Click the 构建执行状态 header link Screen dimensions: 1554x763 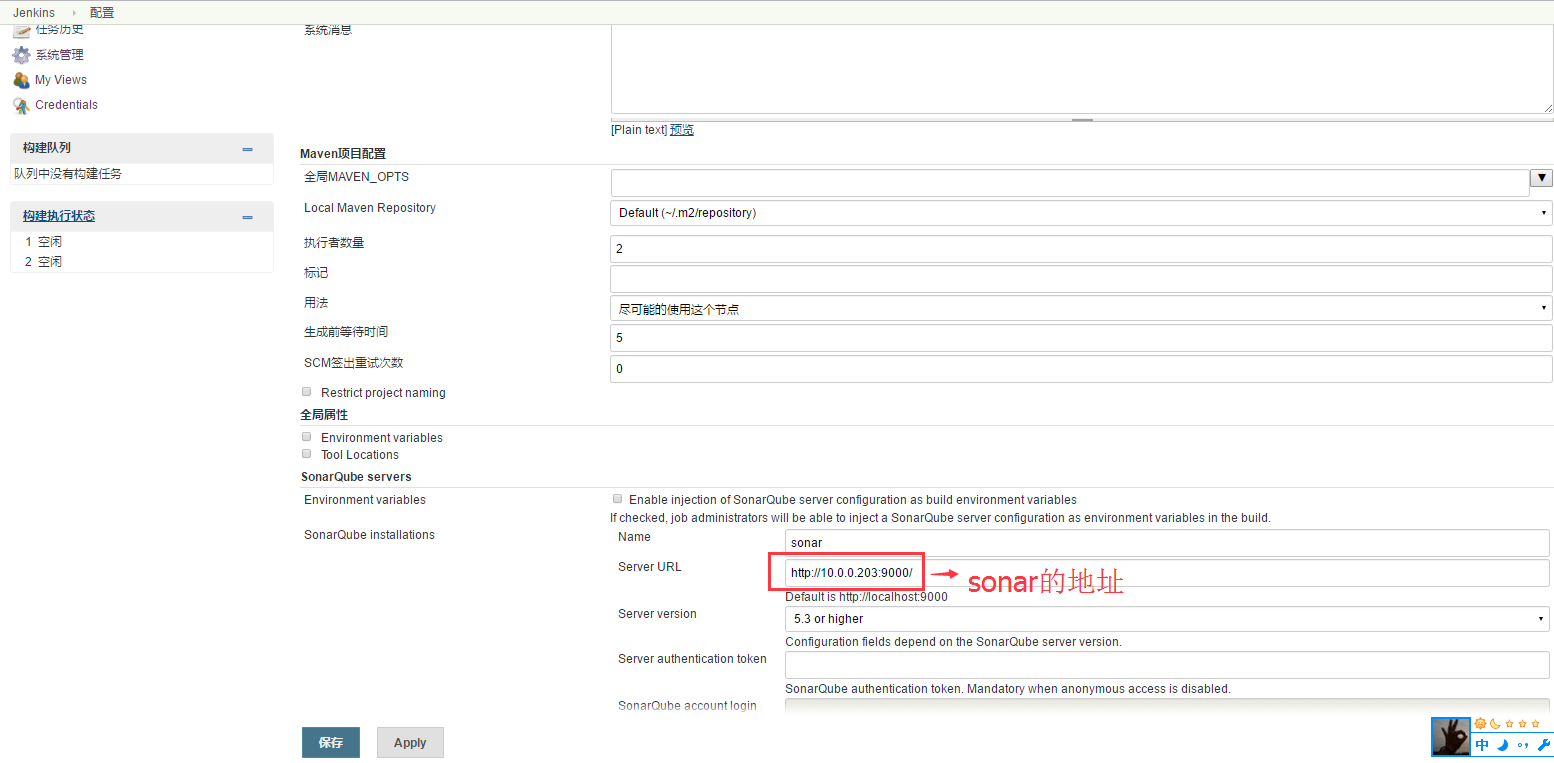coord(59,216)
